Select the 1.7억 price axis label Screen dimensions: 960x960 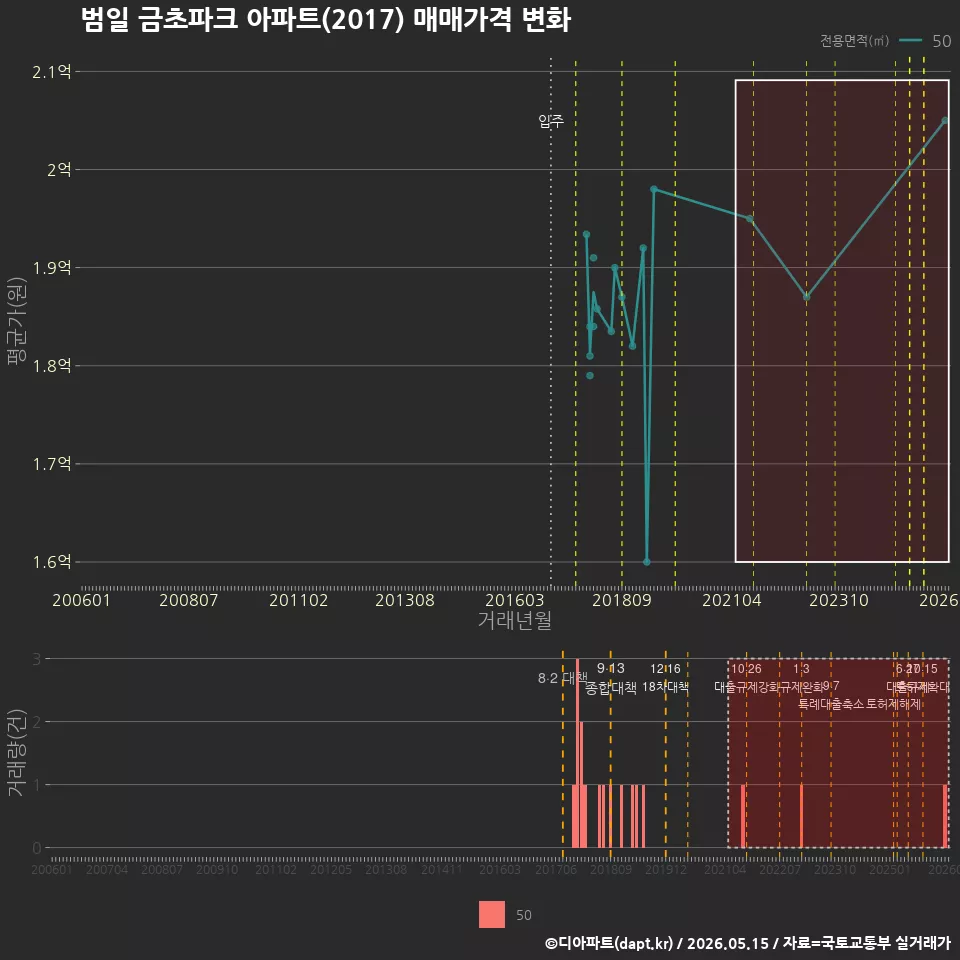[52, 464]
